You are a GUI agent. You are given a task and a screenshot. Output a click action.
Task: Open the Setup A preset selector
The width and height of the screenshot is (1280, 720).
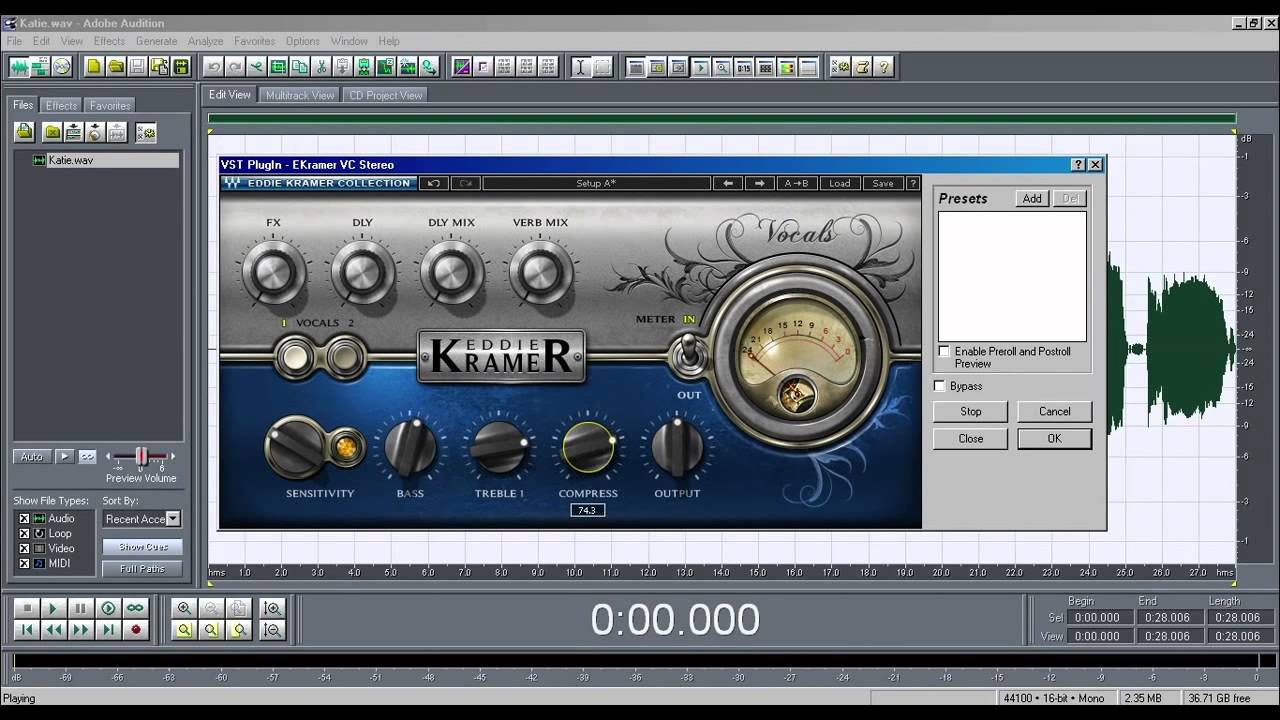(x=595, y=183)
